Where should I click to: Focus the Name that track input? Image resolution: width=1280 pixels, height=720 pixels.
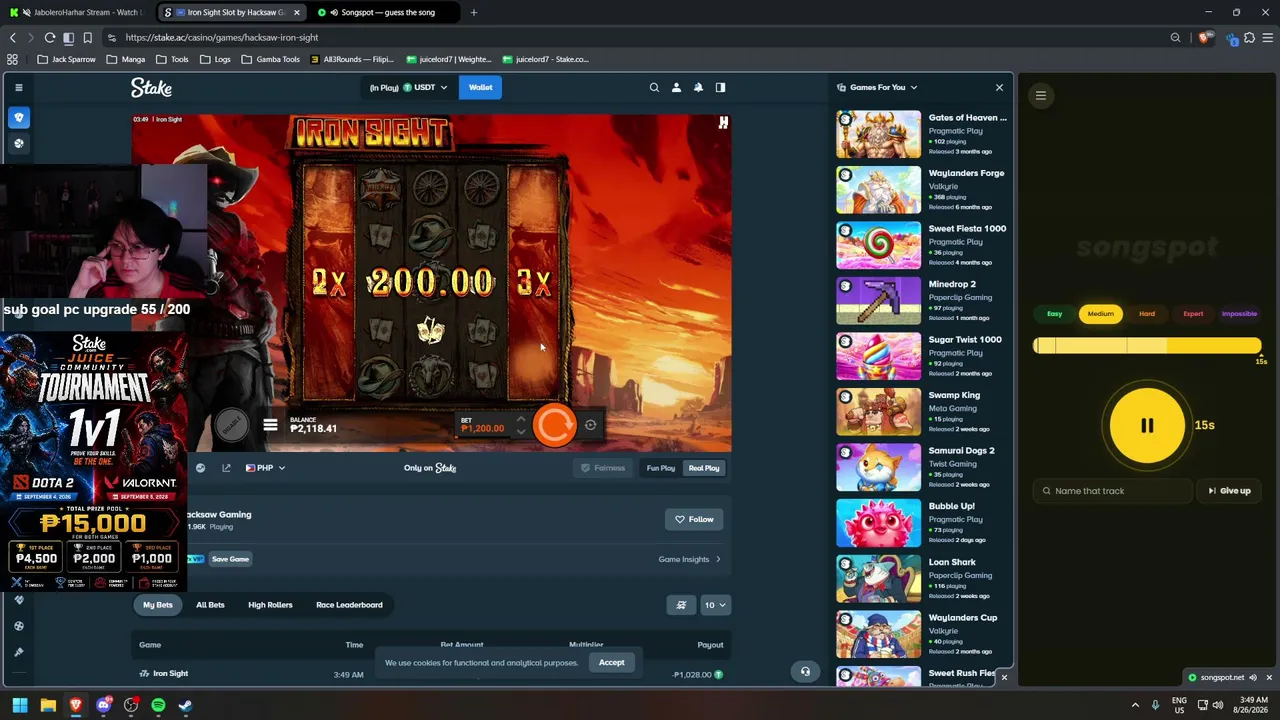(1114, 491)
